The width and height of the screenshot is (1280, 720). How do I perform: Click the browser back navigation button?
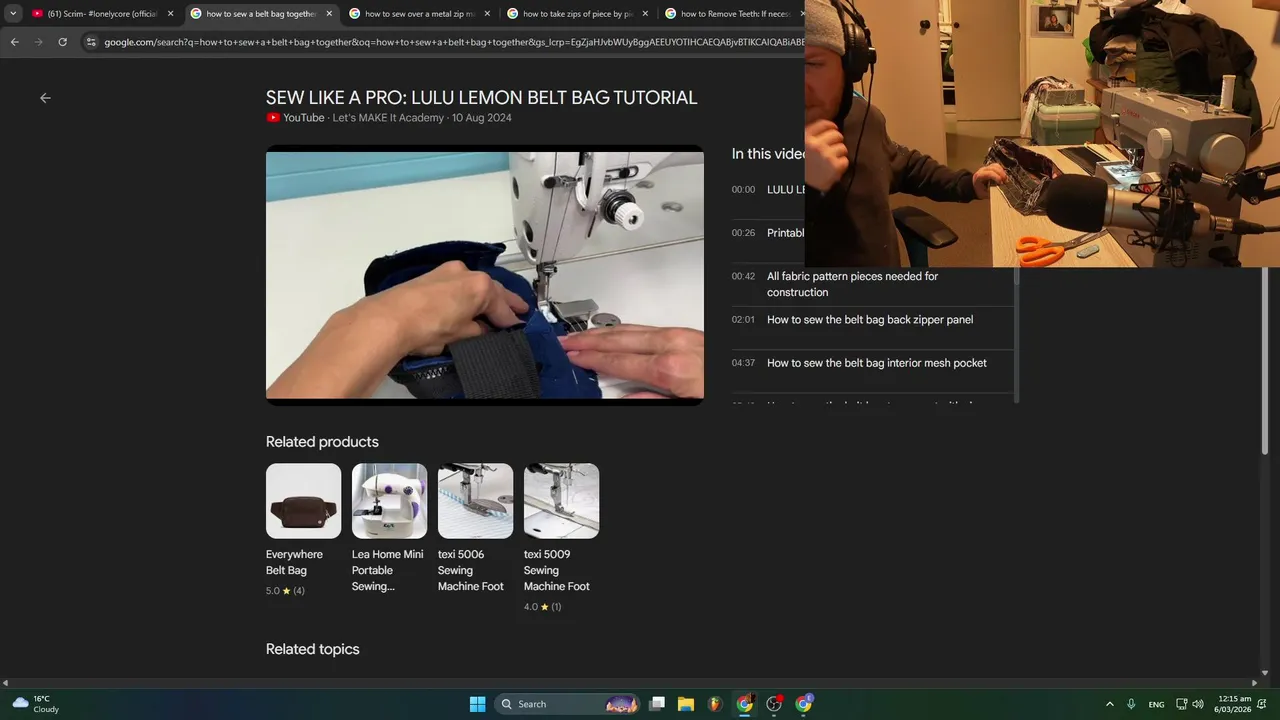click(x=14, y=42)
